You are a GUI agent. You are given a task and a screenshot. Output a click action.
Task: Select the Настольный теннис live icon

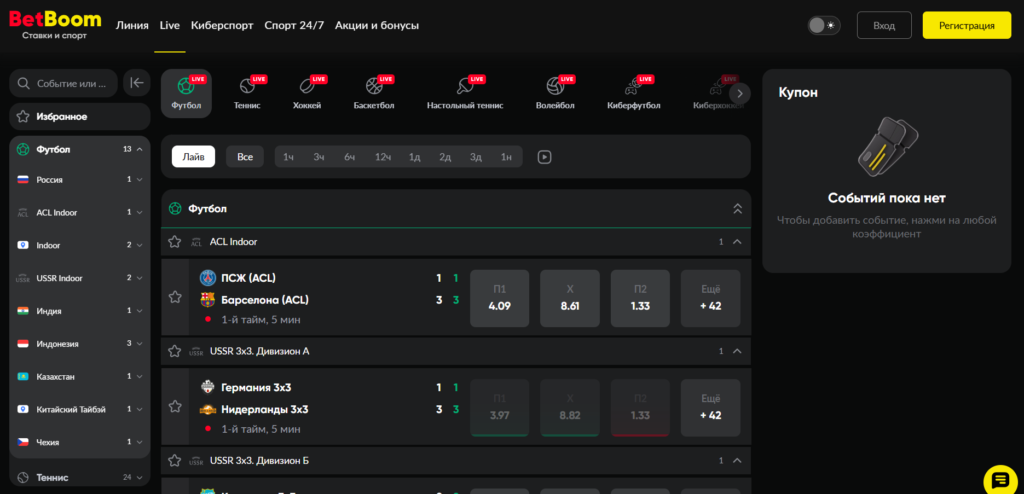coord(465,93)
